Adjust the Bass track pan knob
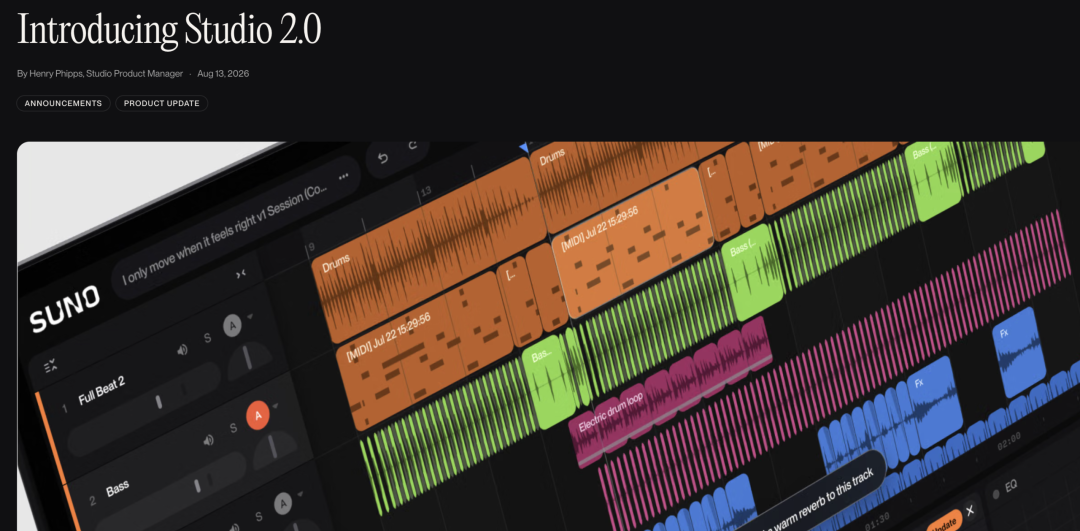This screenshot has height=531, width=1080. pos(273,449)
